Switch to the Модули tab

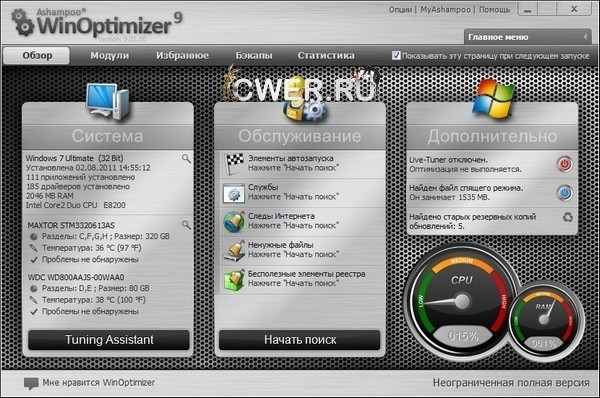(110, 55)
